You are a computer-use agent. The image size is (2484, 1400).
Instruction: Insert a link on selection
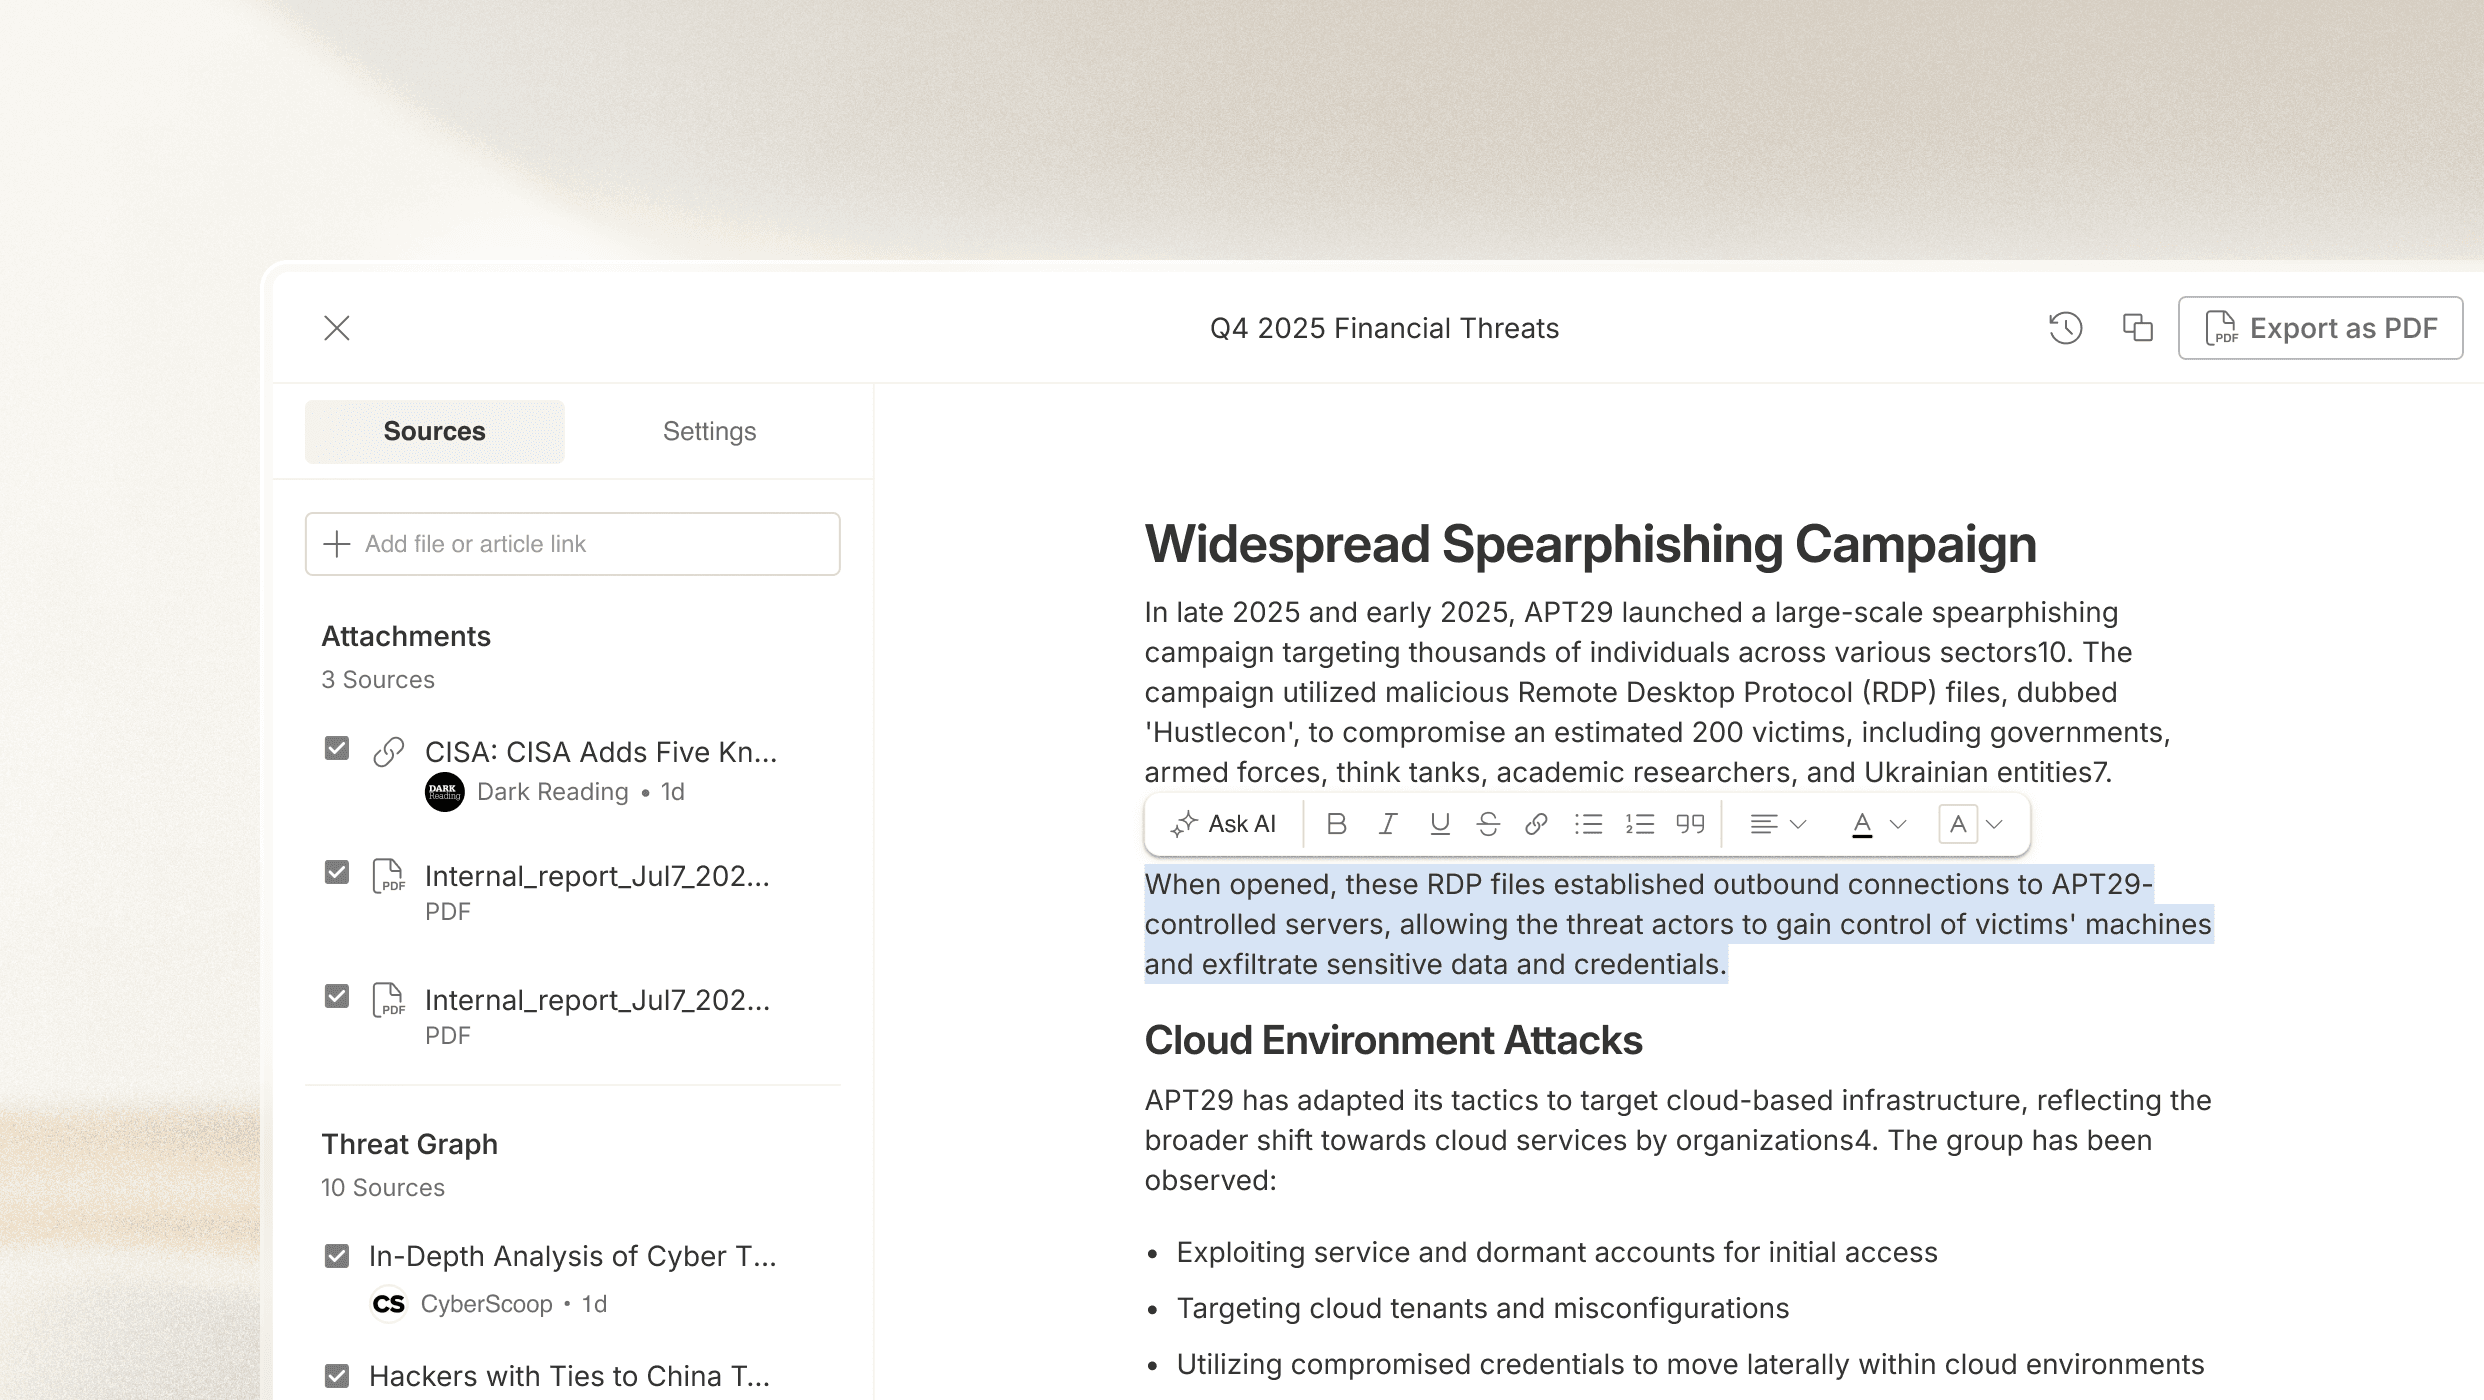click(x=1537, y=824)
